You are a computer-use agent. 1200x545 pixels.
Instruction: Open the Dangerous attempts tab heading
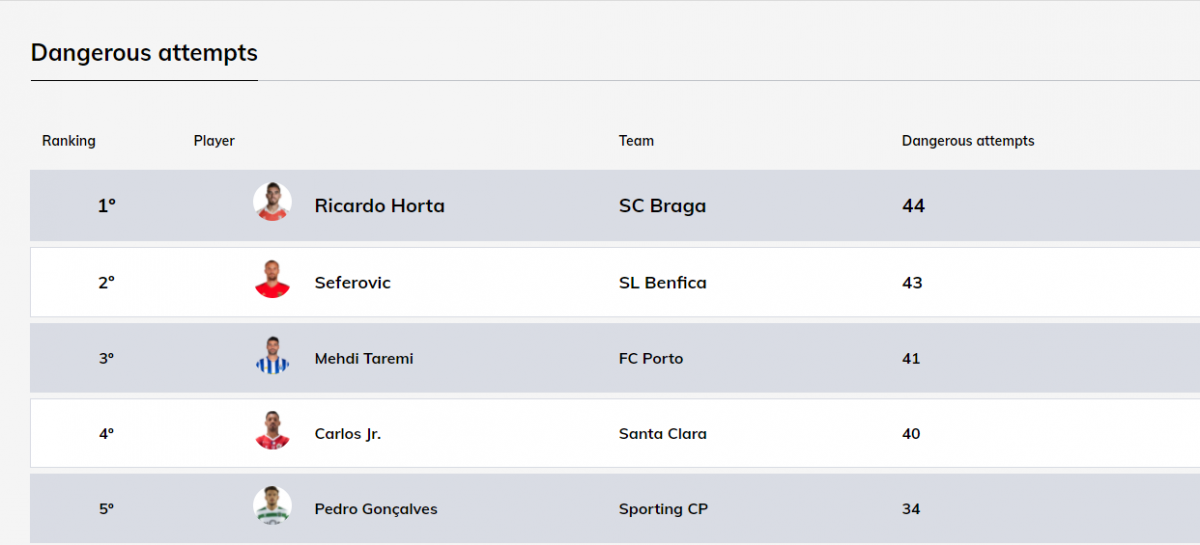pos(144,53)
